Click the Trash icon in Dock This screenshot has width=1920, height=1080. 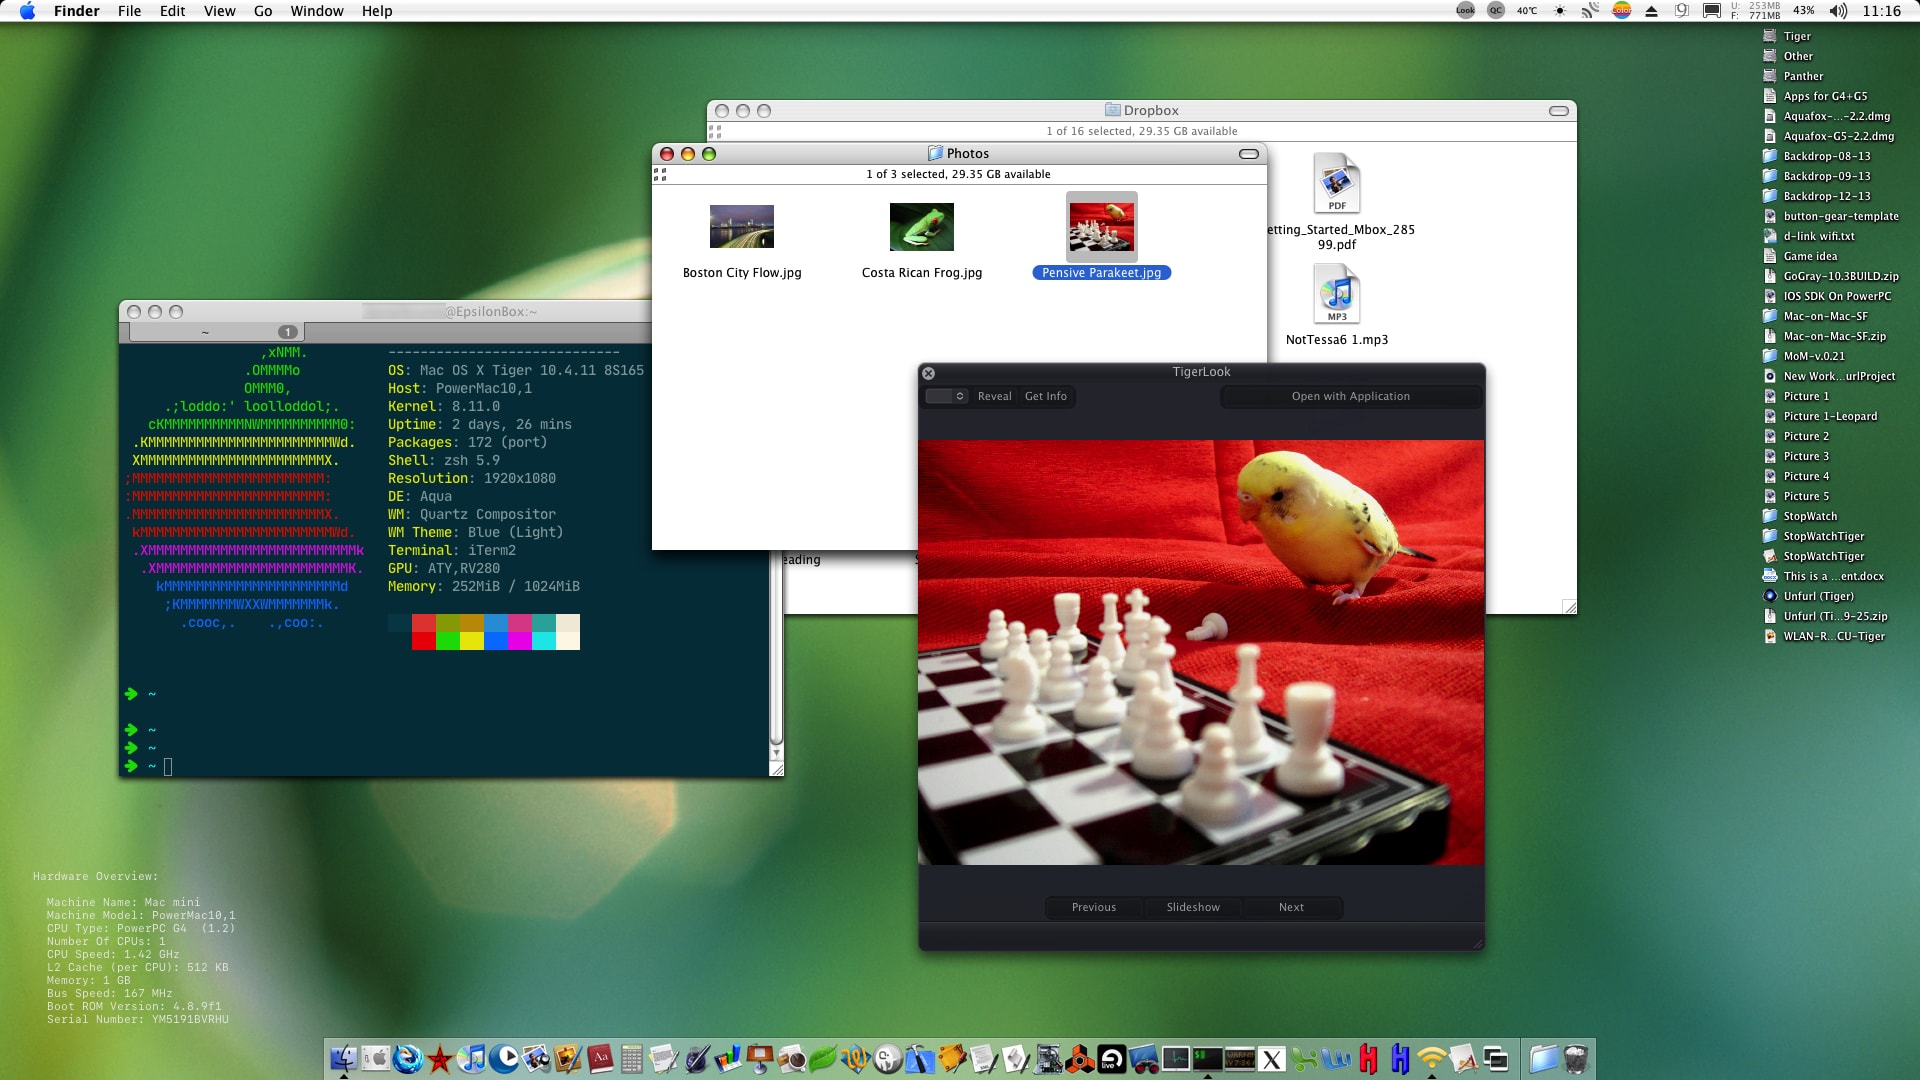[x=1576, y=1058]
